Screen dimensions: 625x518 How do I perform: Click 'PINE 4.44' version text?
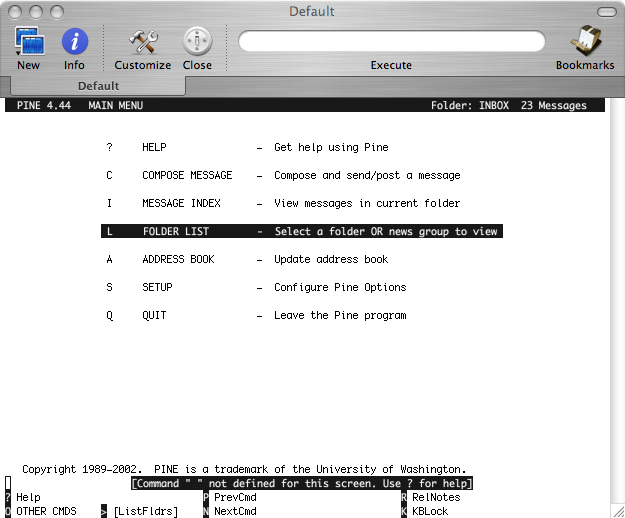[44, 106]
